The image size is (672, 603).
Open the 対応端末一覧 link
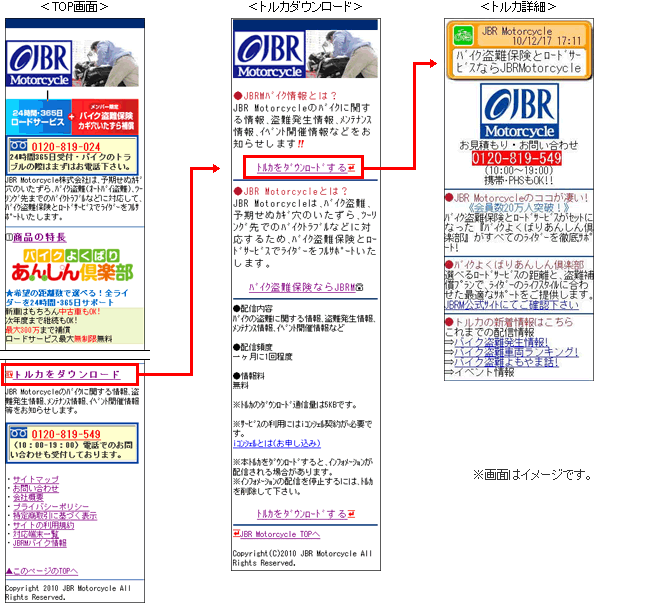(36, 534)
